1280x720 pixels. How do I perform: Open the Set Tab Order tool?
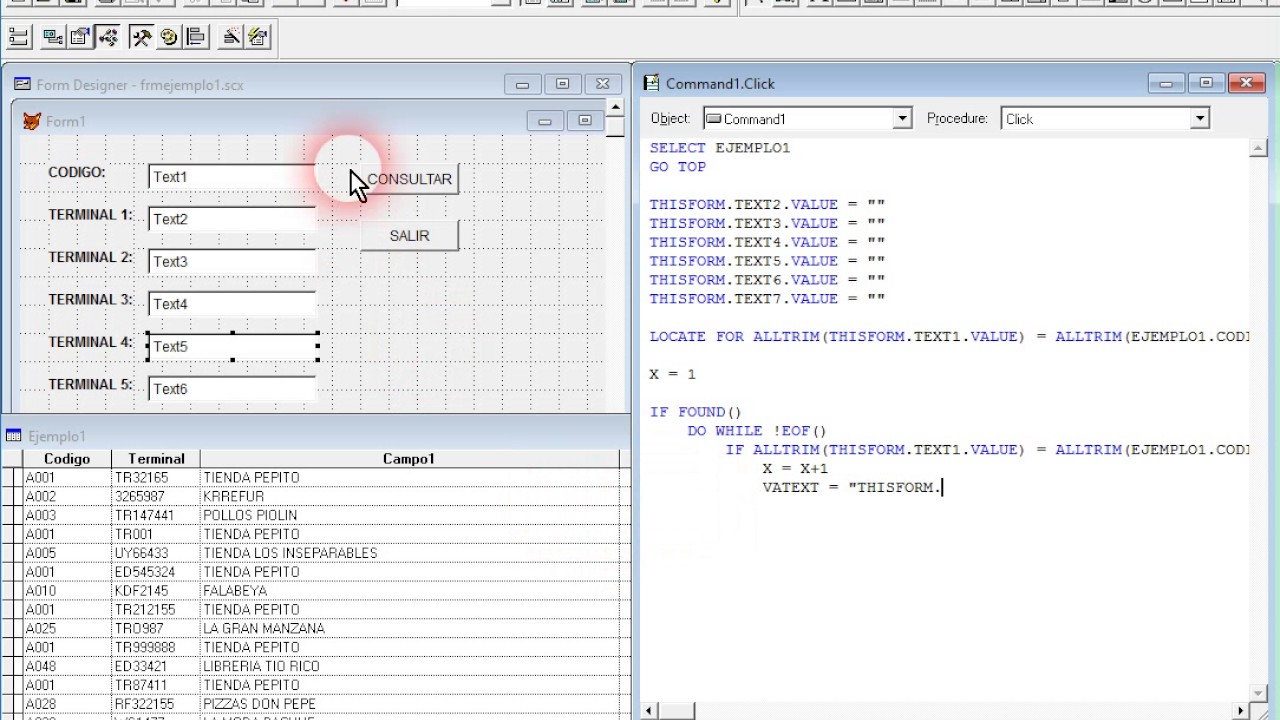coord(18,38)
